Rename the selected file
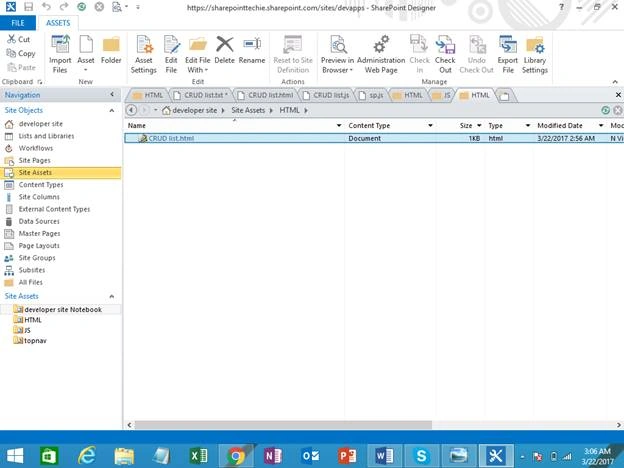 pos(252,51)
